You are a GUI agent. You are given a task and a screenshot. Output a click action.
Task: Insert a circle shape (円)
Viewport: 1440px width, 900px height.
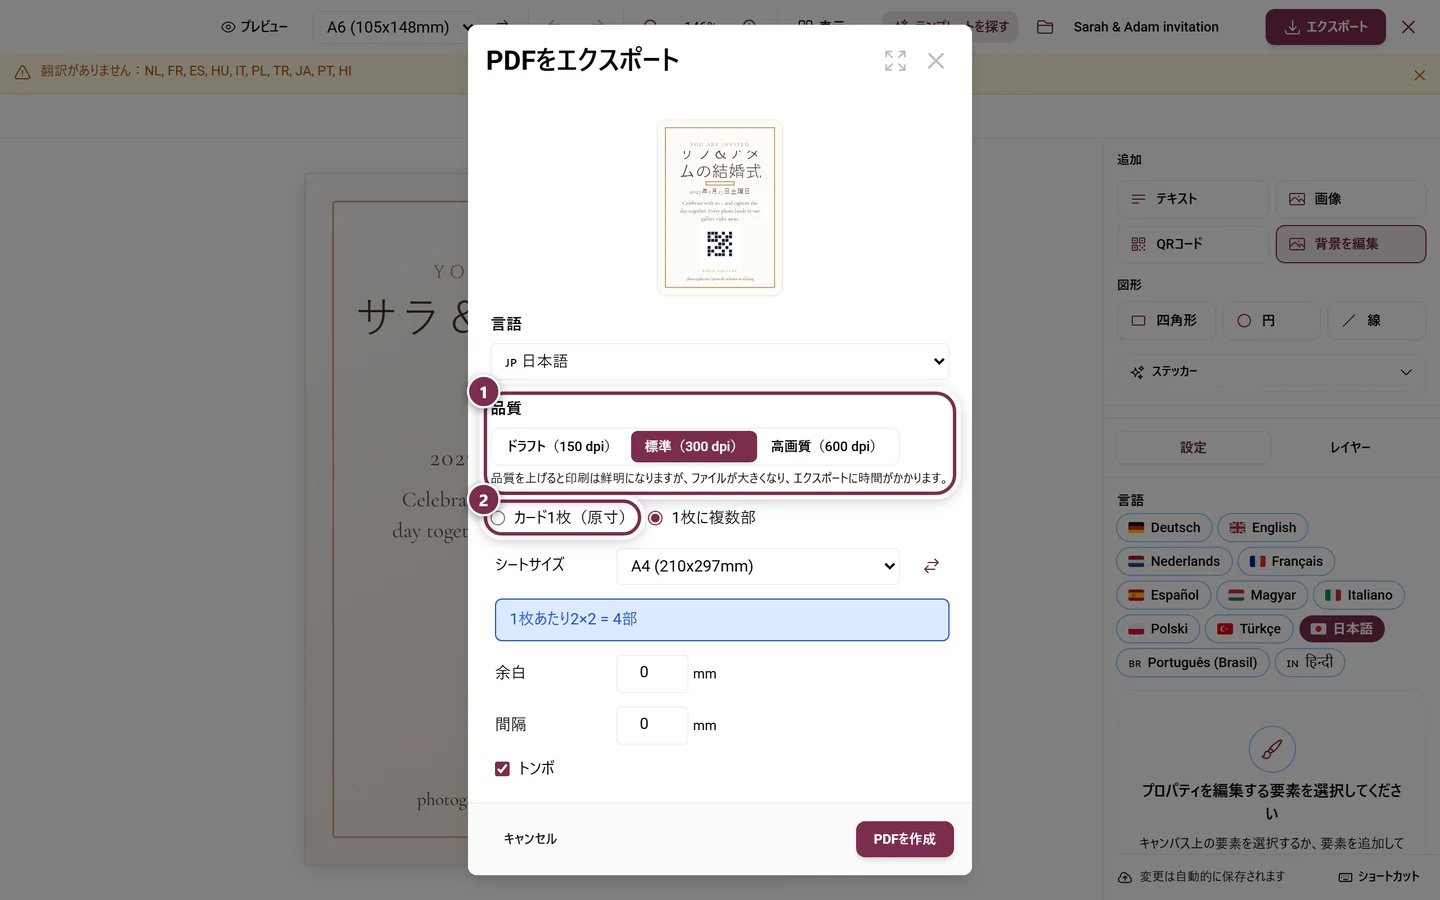coord(1270,321)
